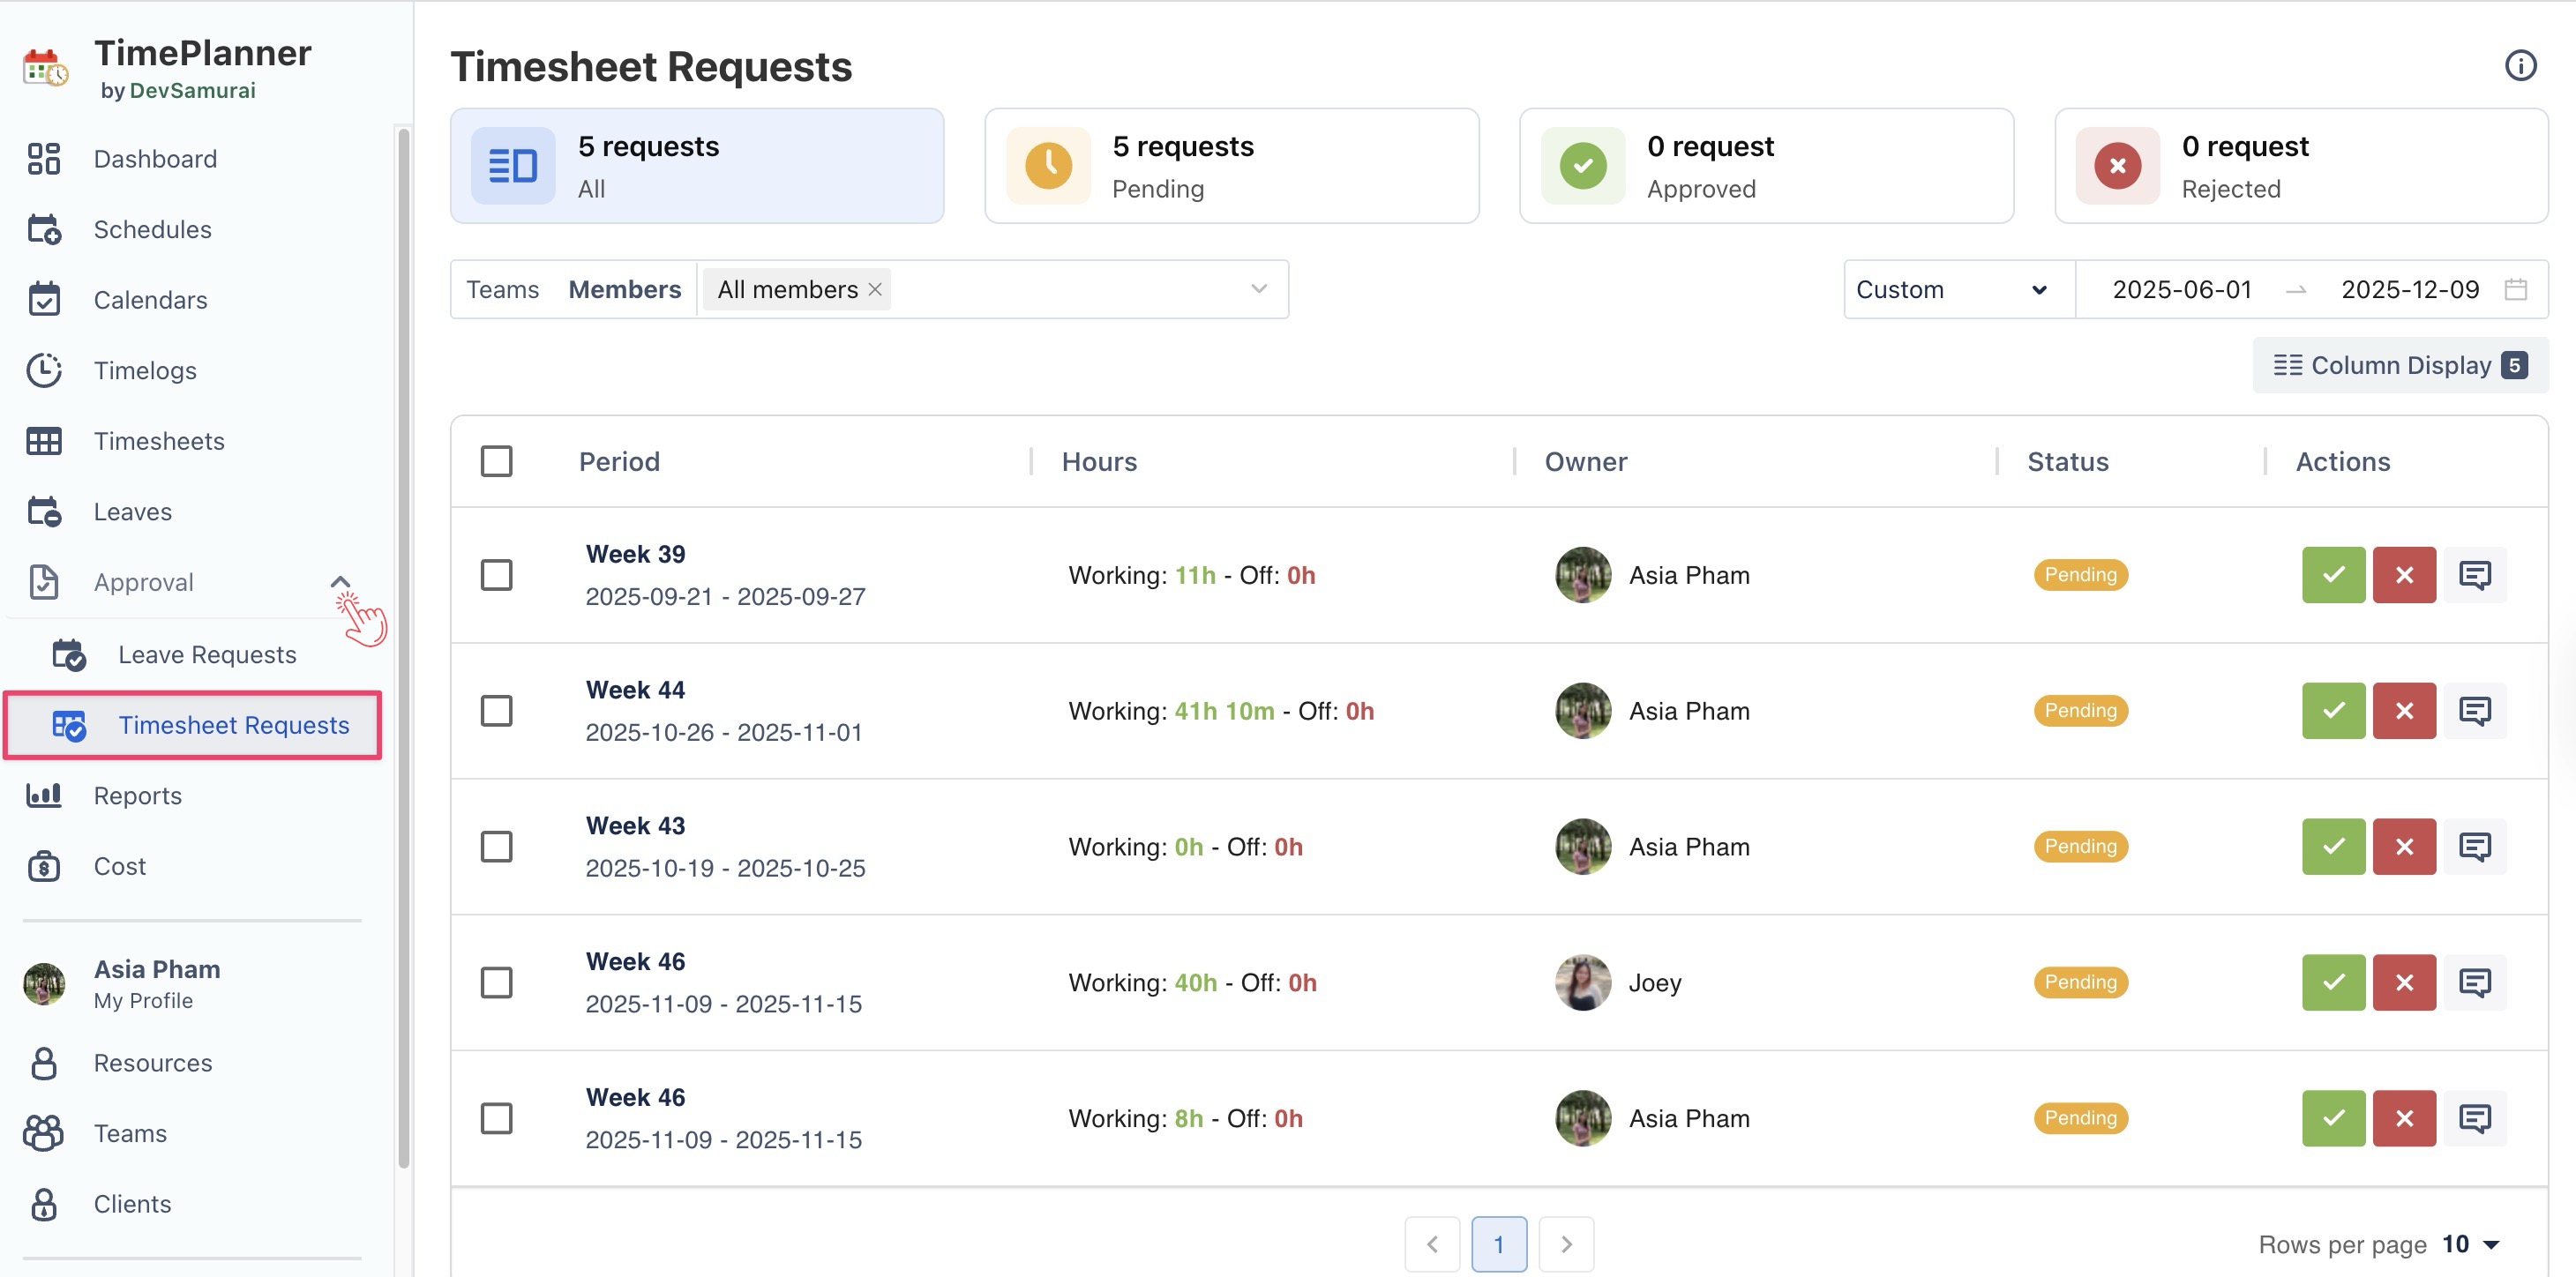Navigate to Leave Requests
This screenshot has height=1277, width=2576.
pos(207,655)
